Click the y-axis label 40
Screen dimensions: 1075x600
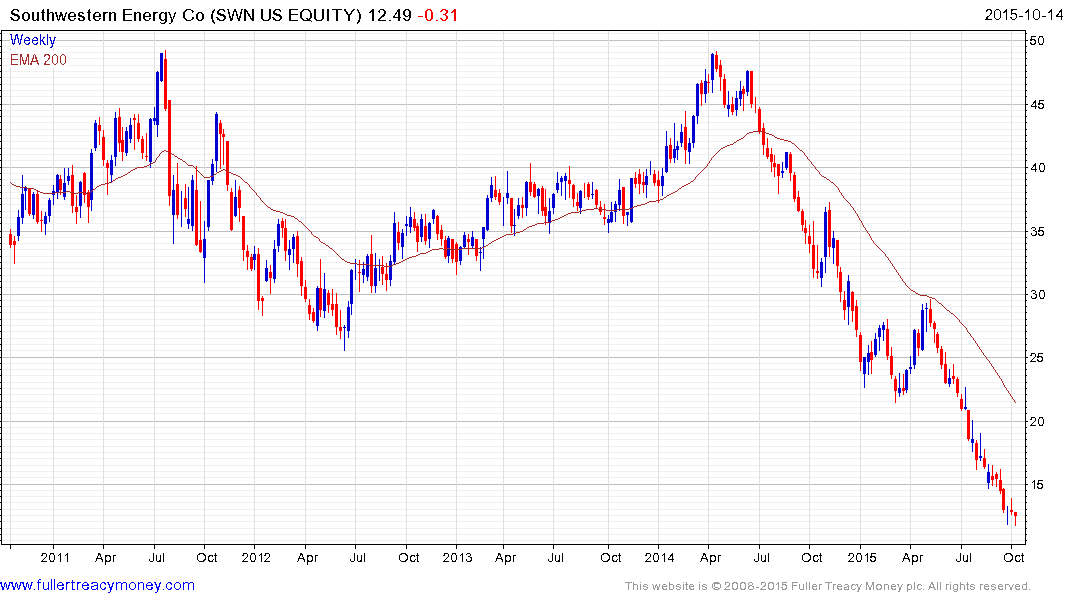point(1037,168)
